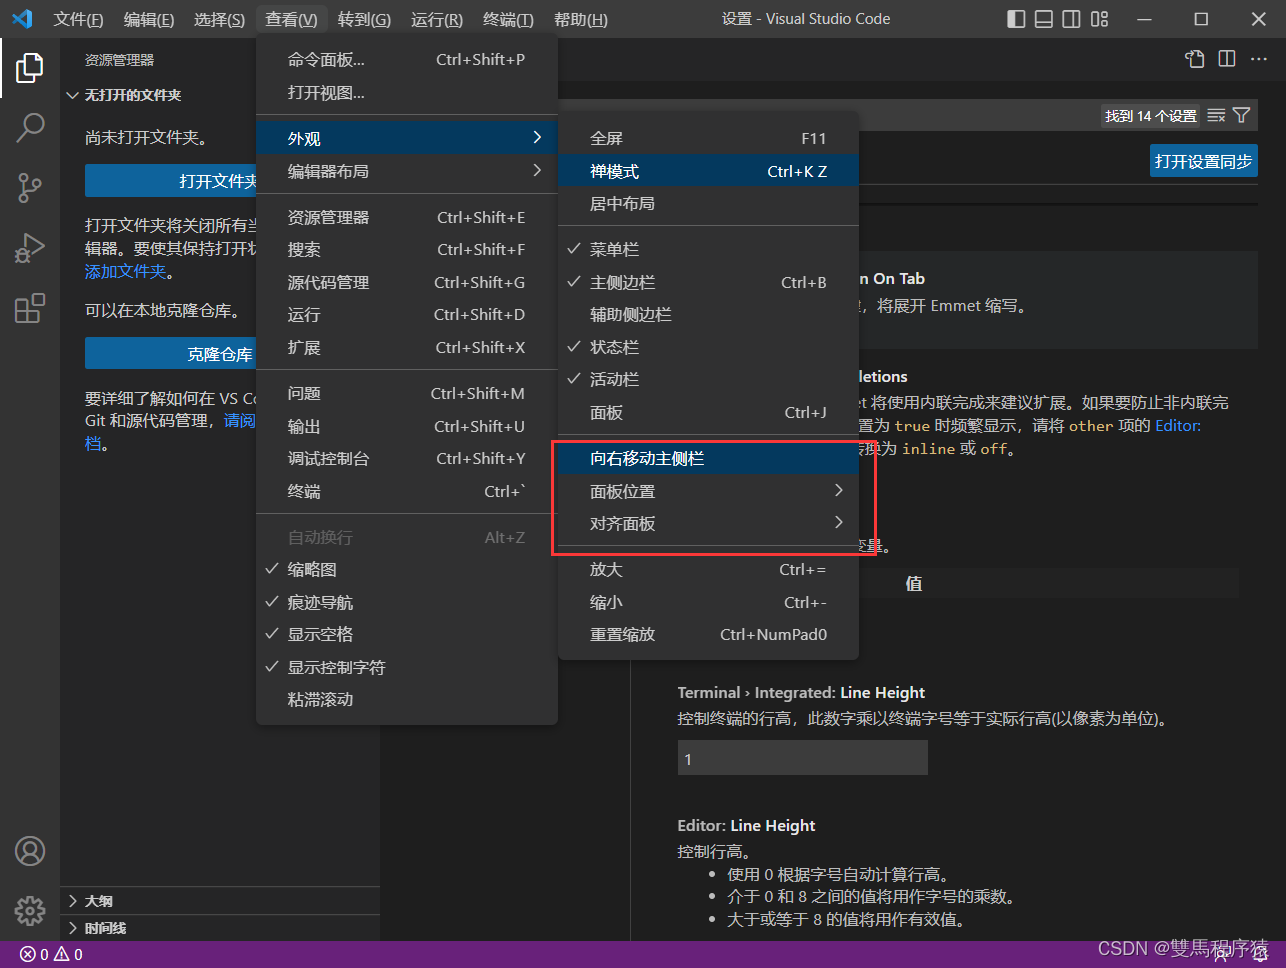Toggle 状态栏 visibility
Image resolution: width=1286 pixels, height=968 pixels.
[708, 347]
